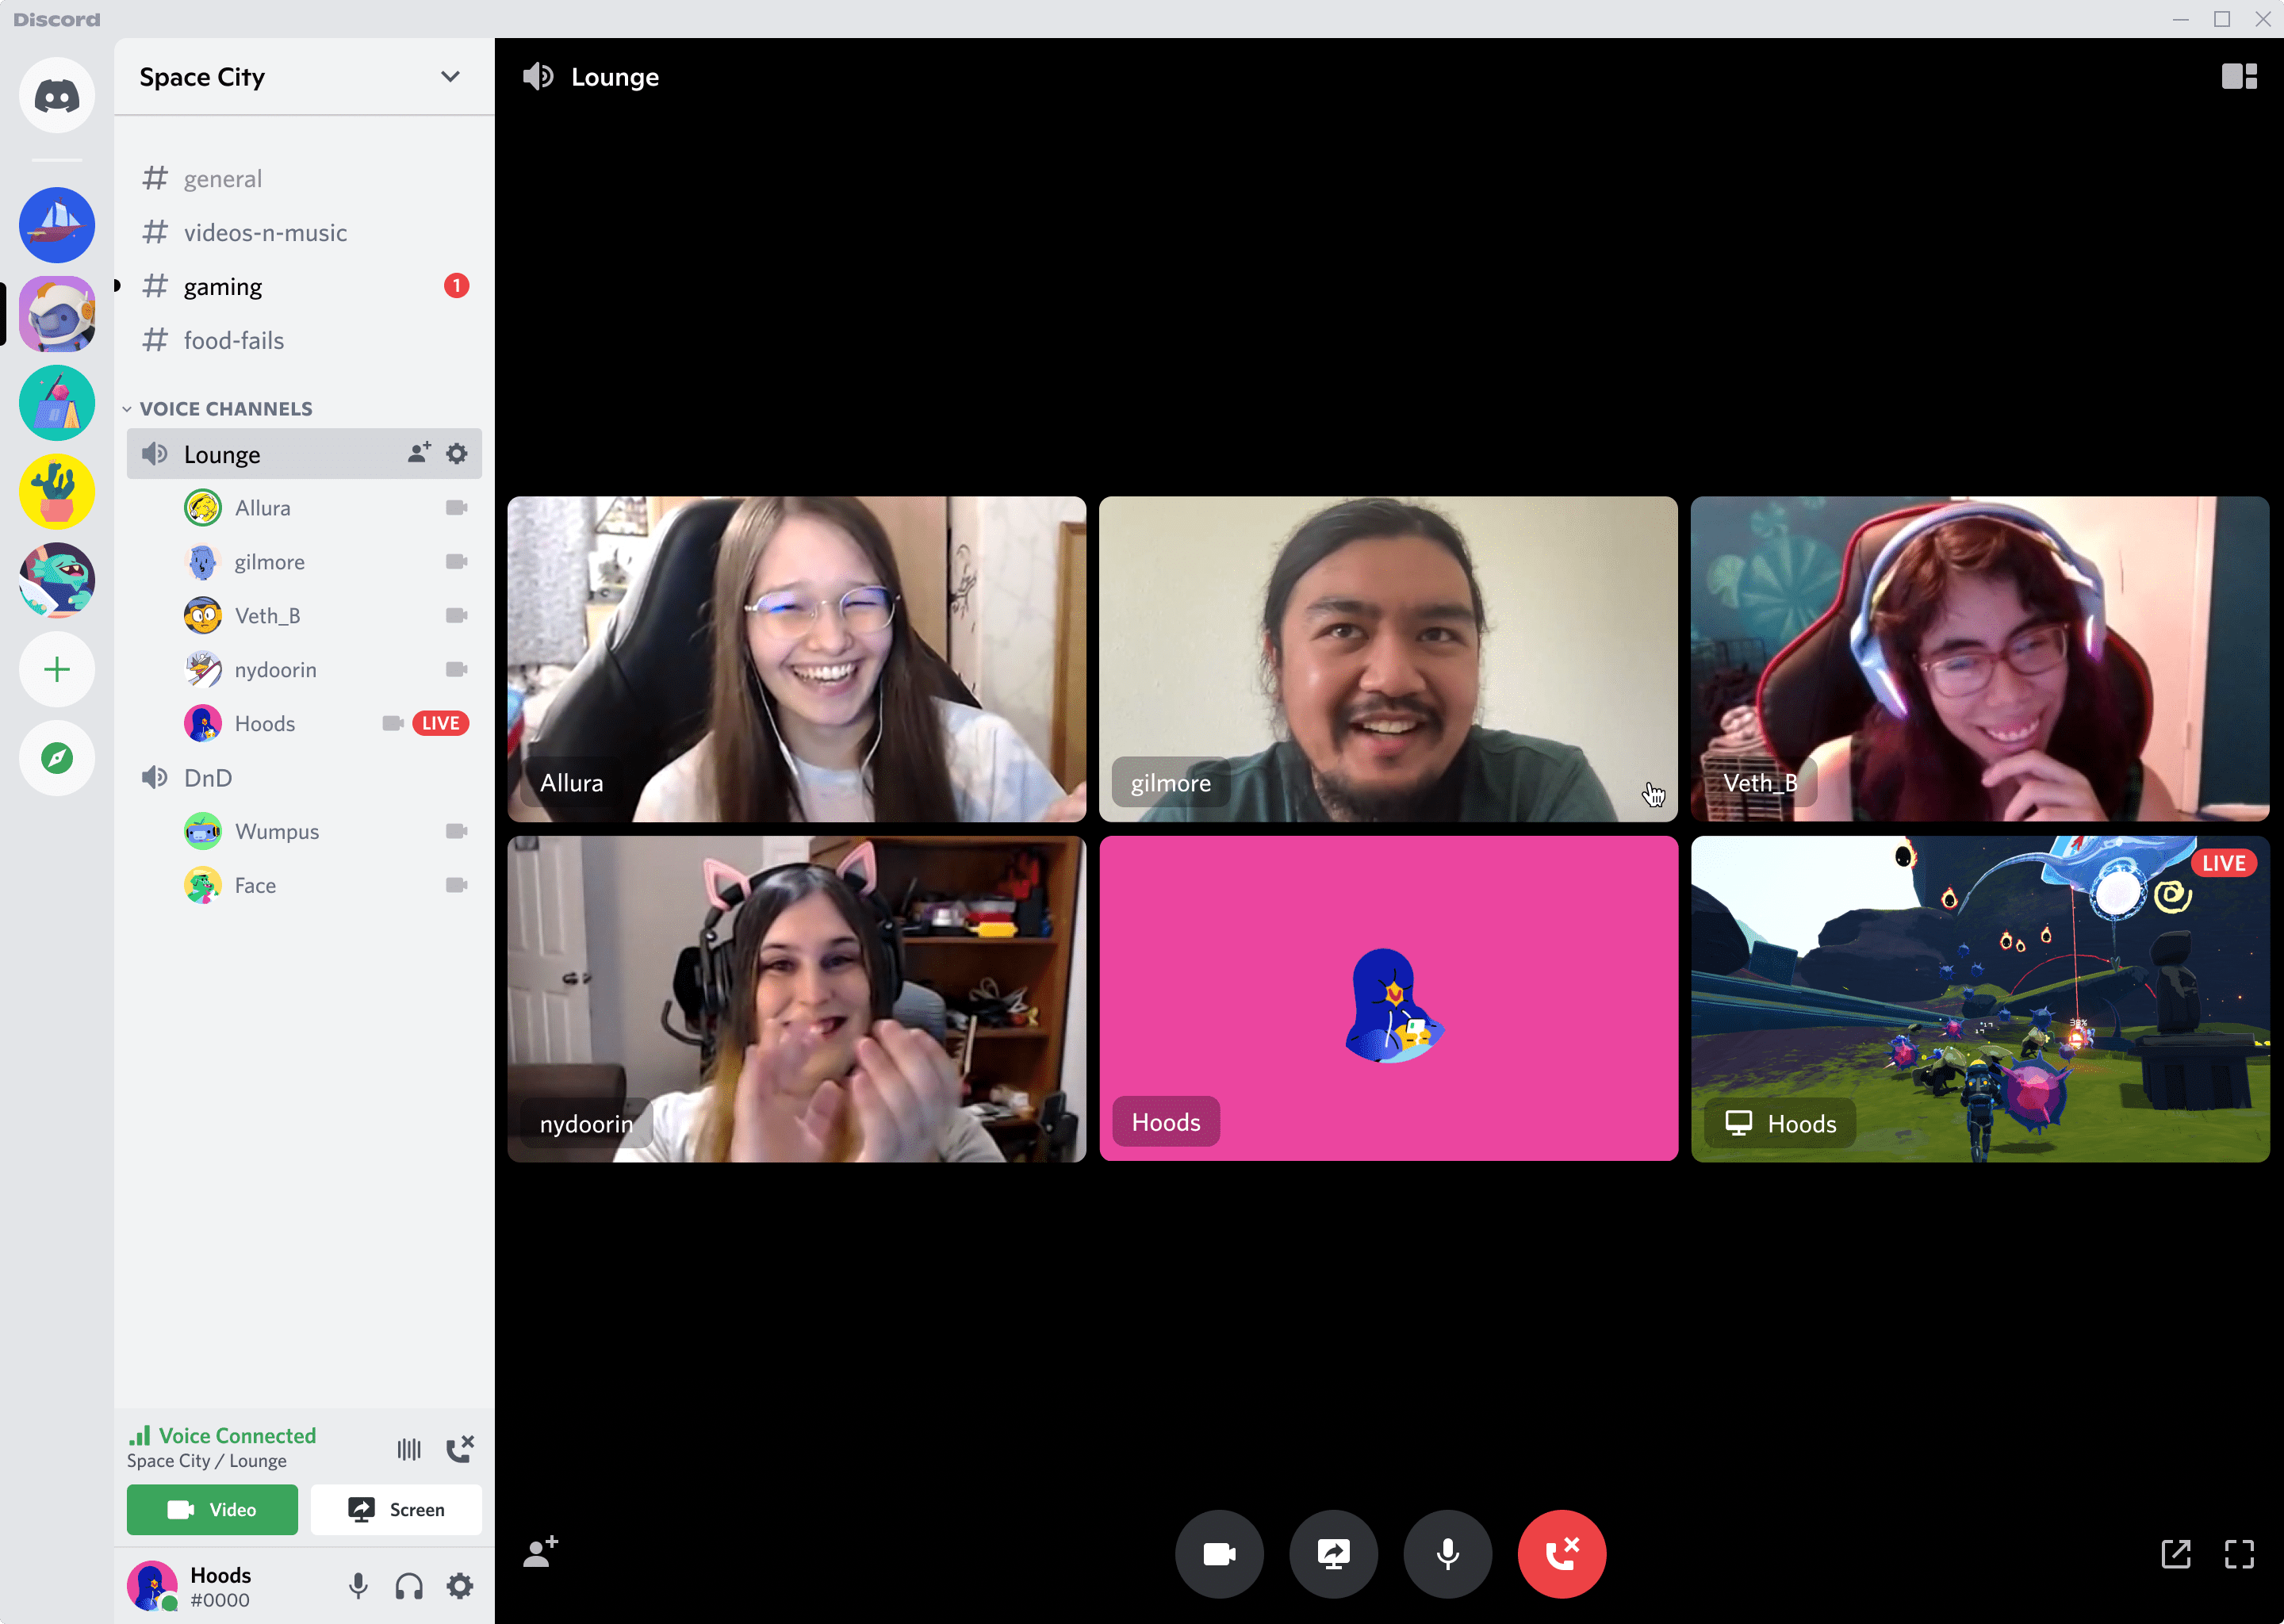Image resolution: width=2284 pixels, height=1624 pixels.
Task: Click the voice channel settings gear icon
Action: pyautogui.click(x=454, y=455)
